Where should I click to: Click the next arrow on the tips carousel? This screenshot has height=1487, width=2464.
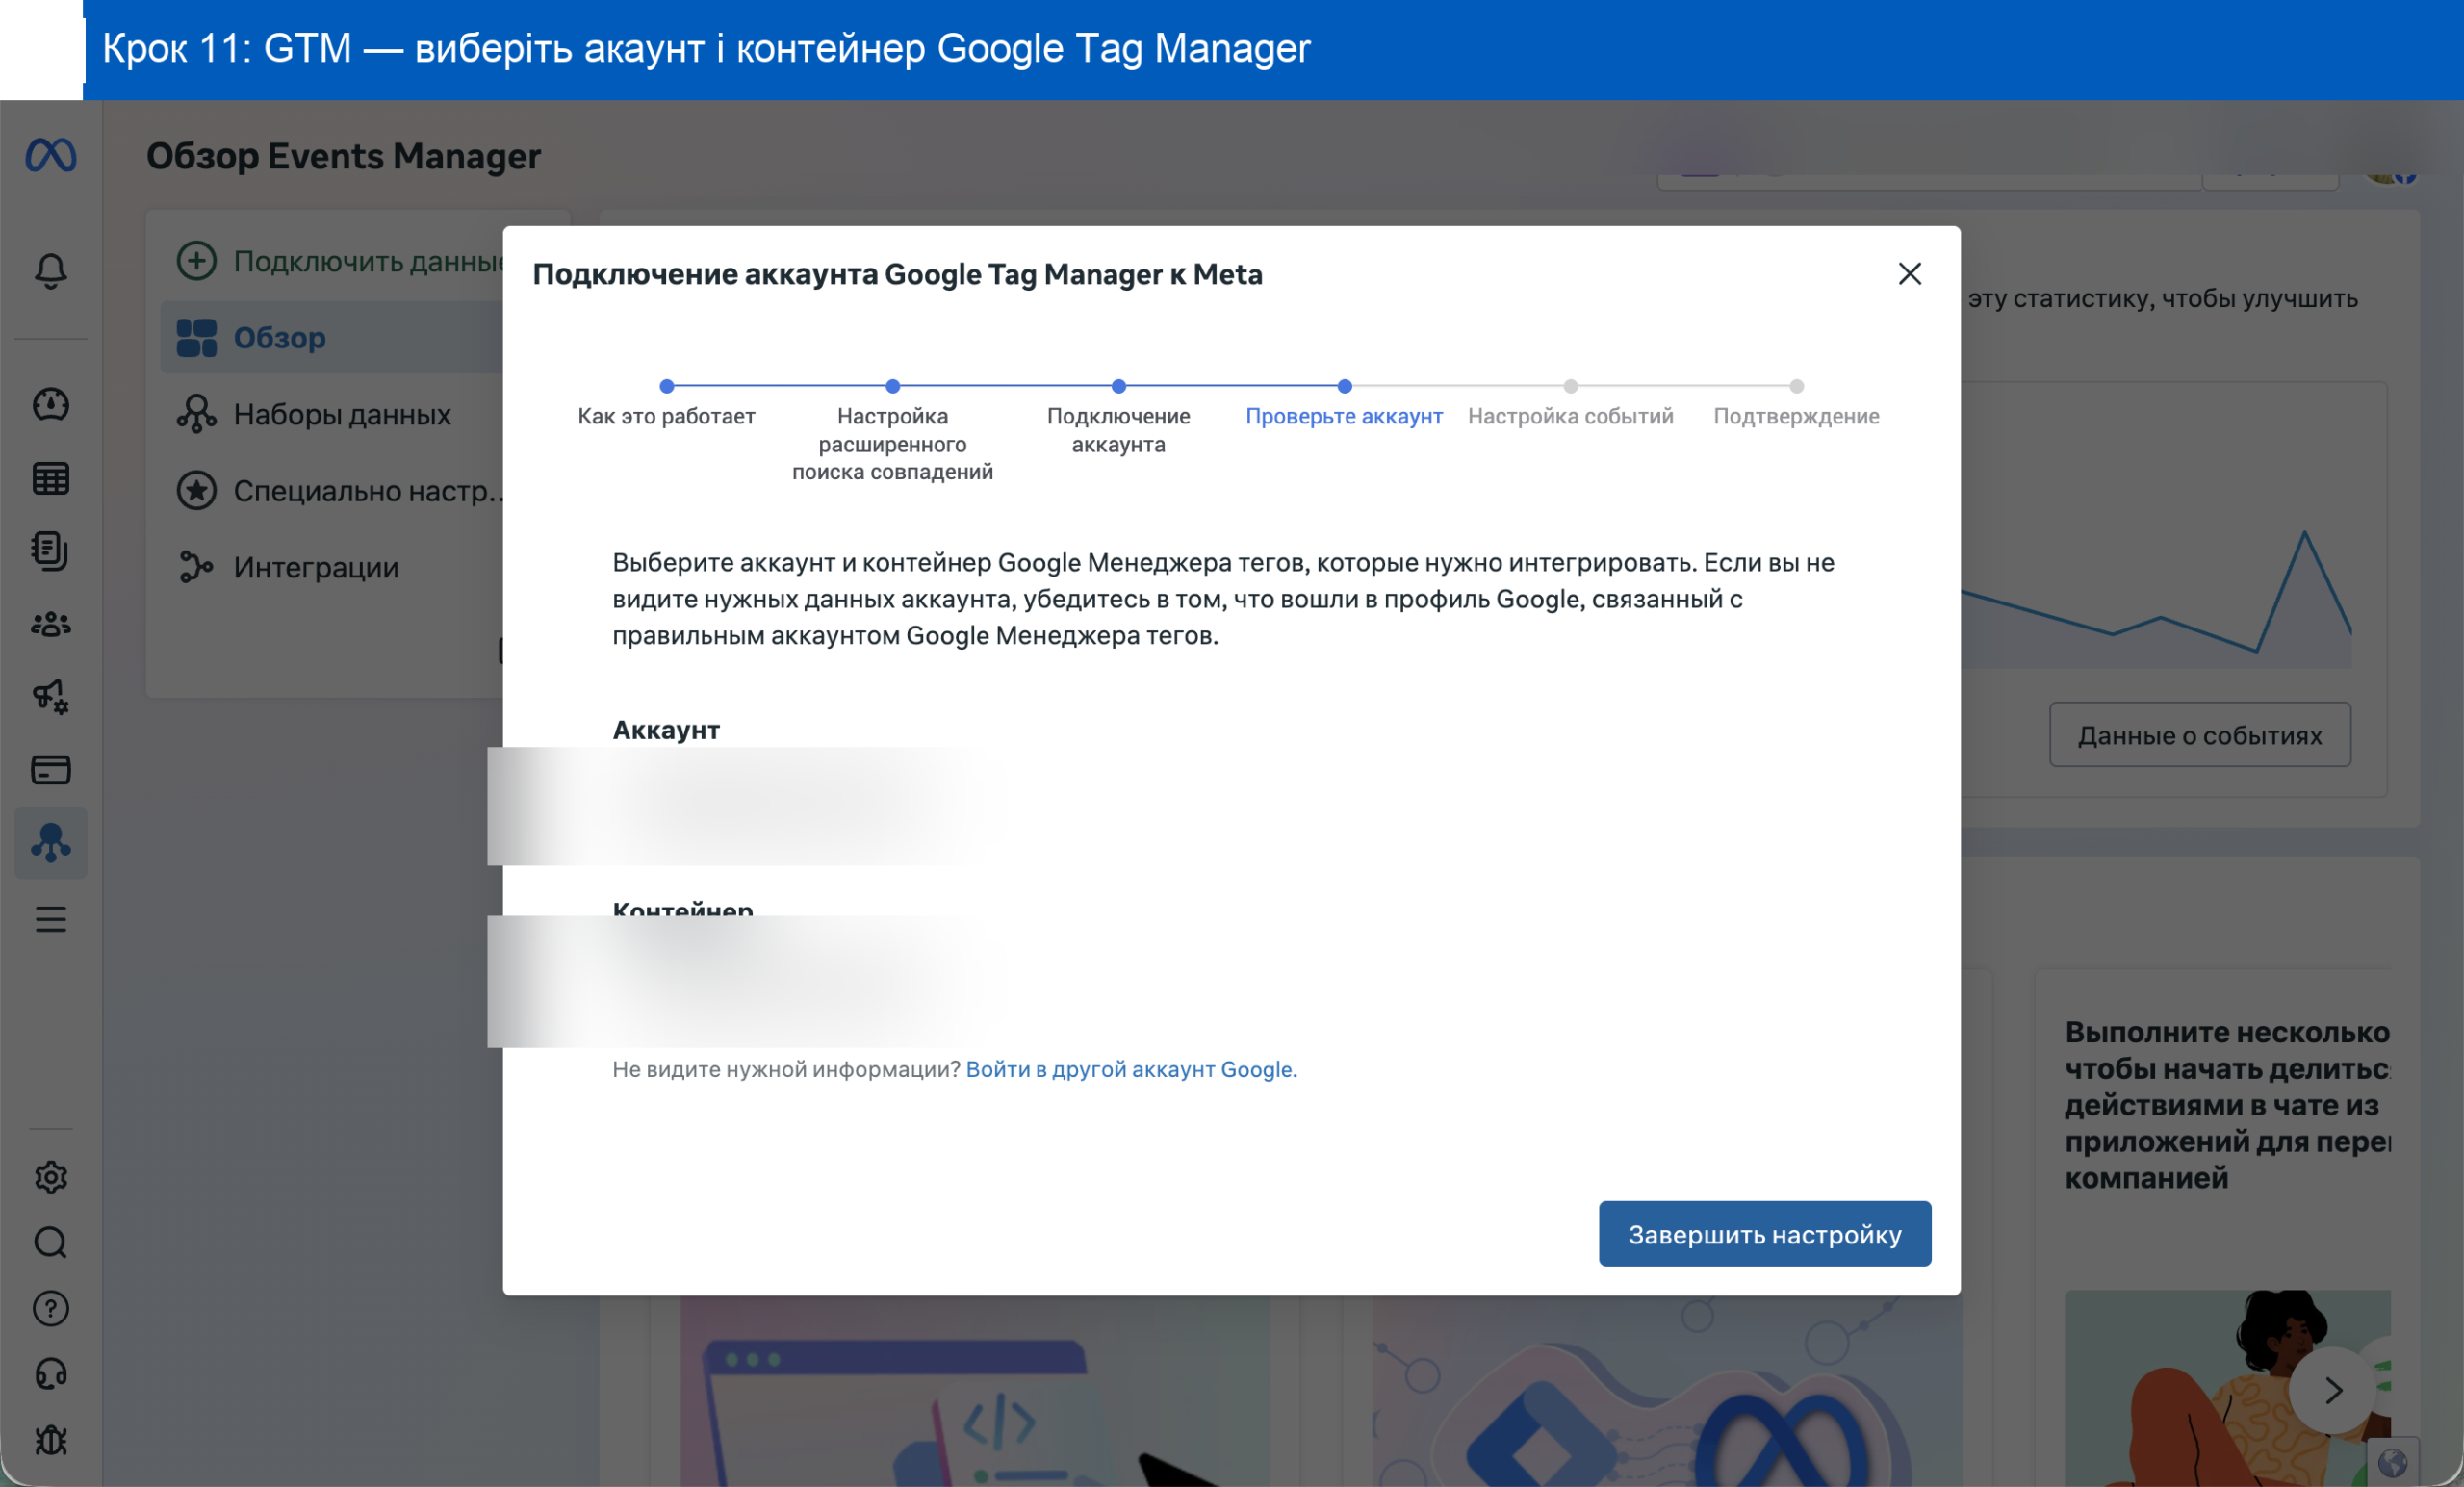pos(2333,1390)
